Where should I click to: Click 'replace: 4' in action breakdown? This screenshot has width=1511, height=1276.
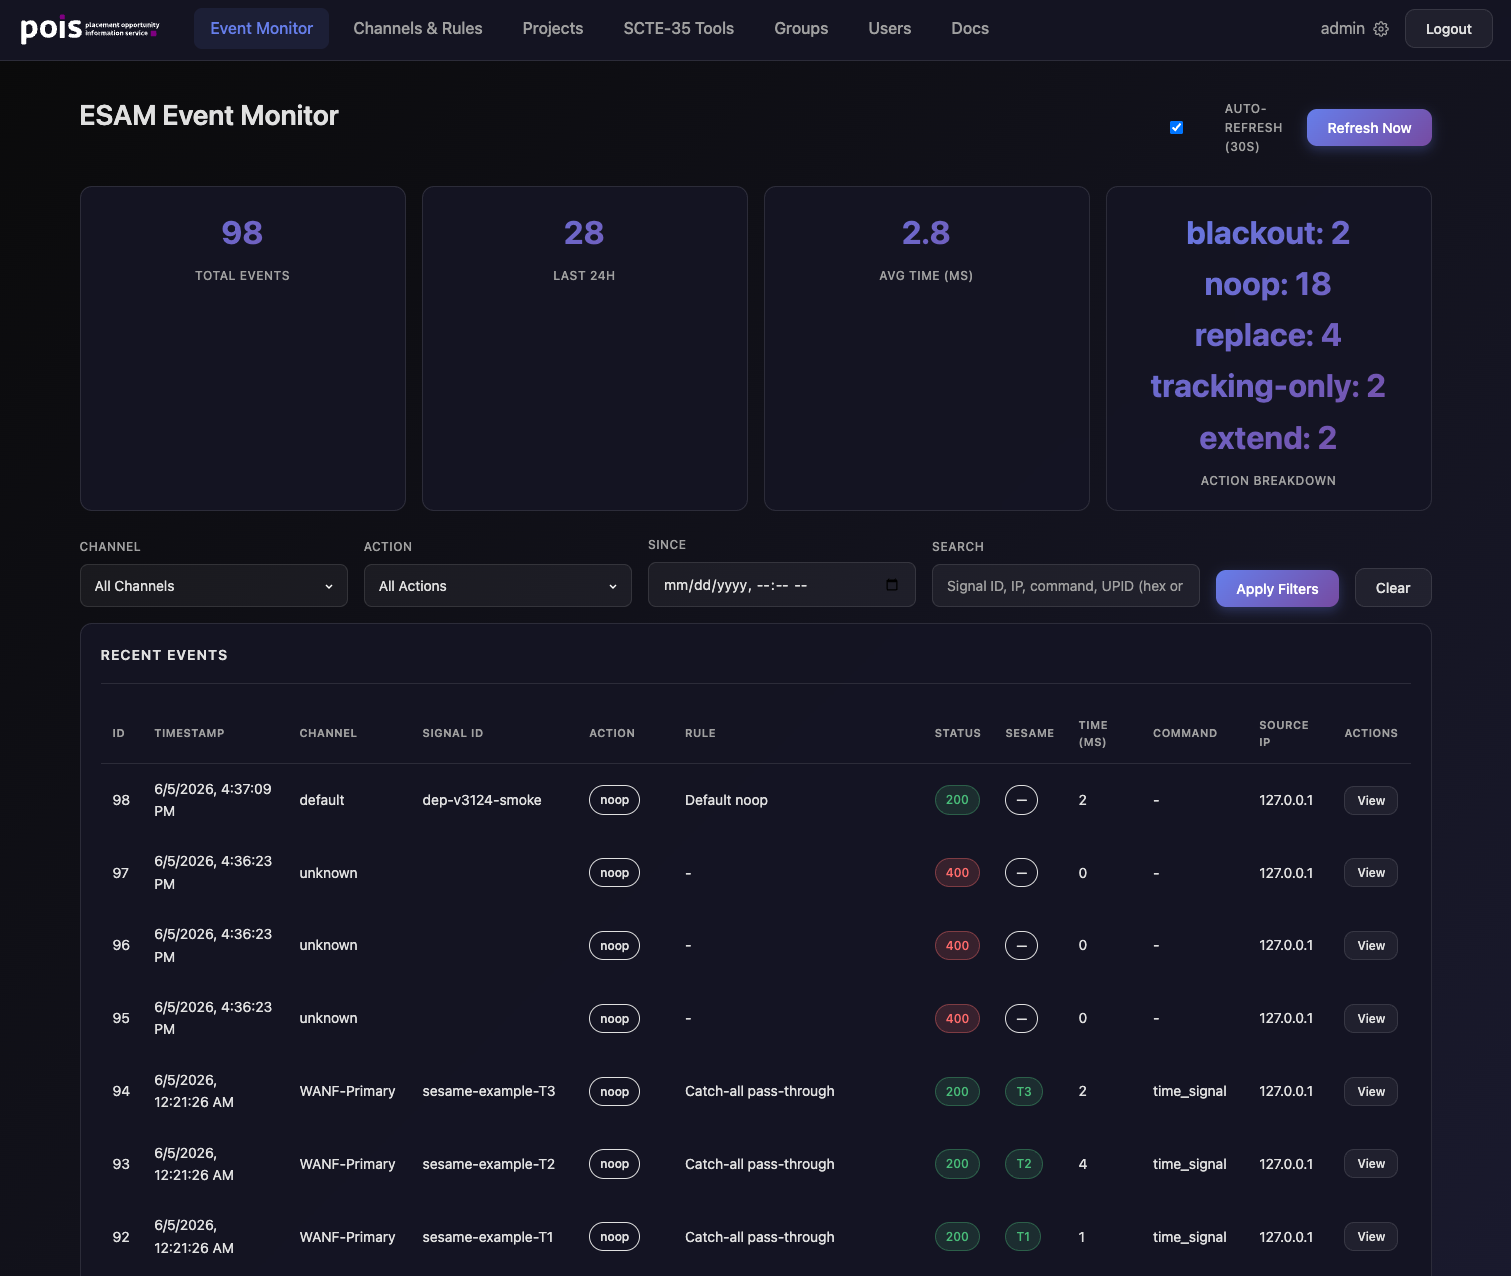coord(1268,335)
